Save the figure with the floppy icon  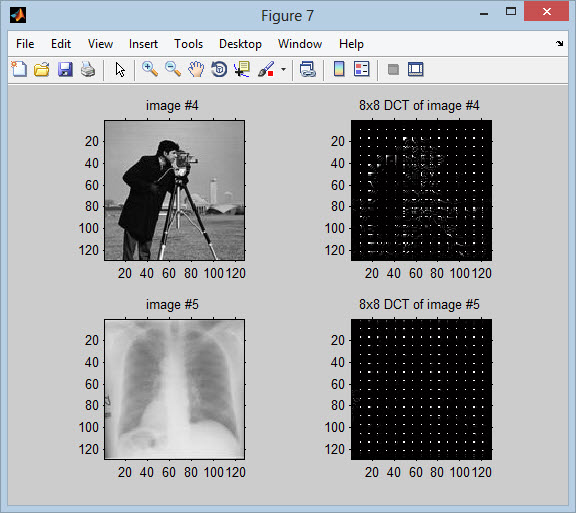[65, 69]
